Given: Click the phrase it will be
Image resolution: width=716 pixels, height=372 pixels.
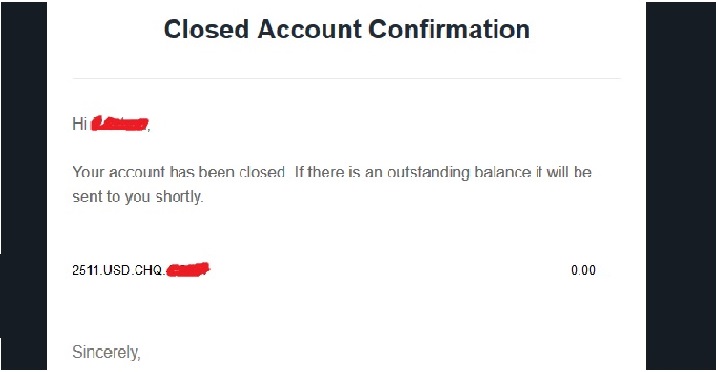Looking at the screenshot, I should pos(564,172).
